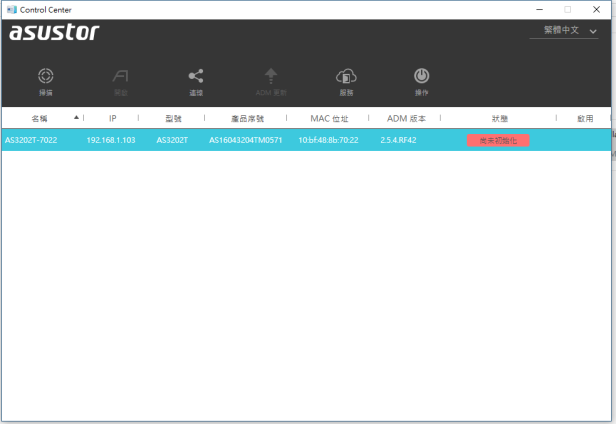The image size is (616, 424).
Task: Click IP address 192.168.1.103
Action: [x=111, y=140]
